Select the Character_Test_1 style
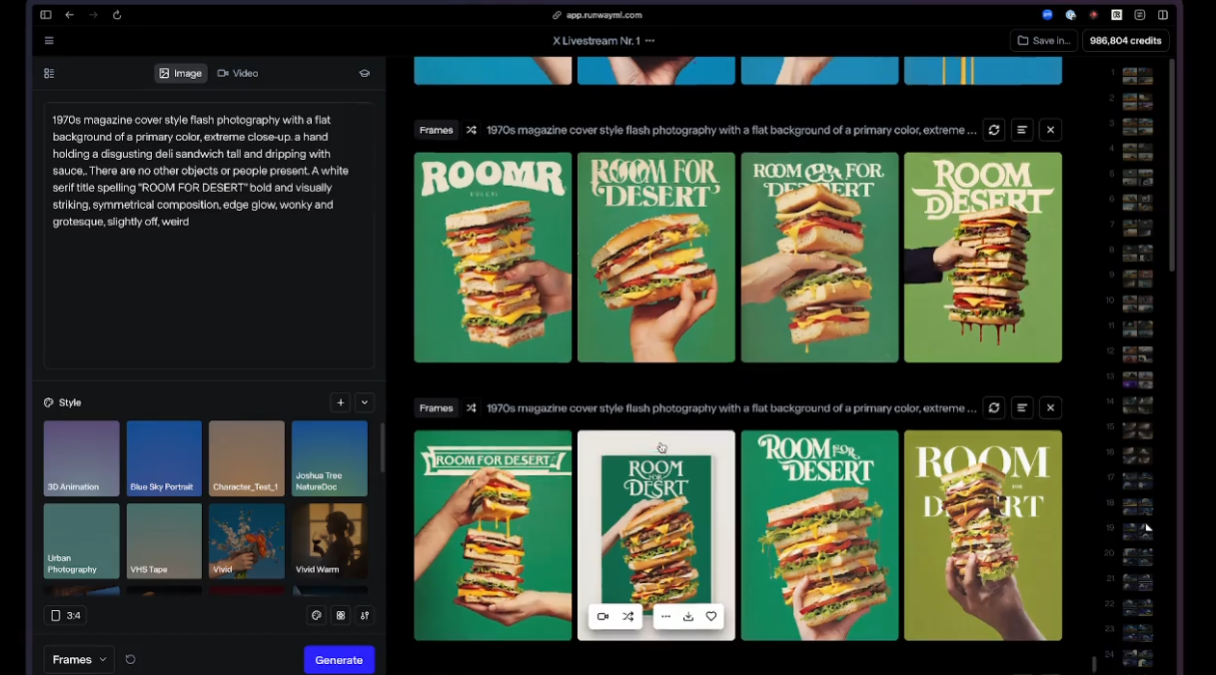The width and height of the screenshot is (1216, 675). click(247, 458)
